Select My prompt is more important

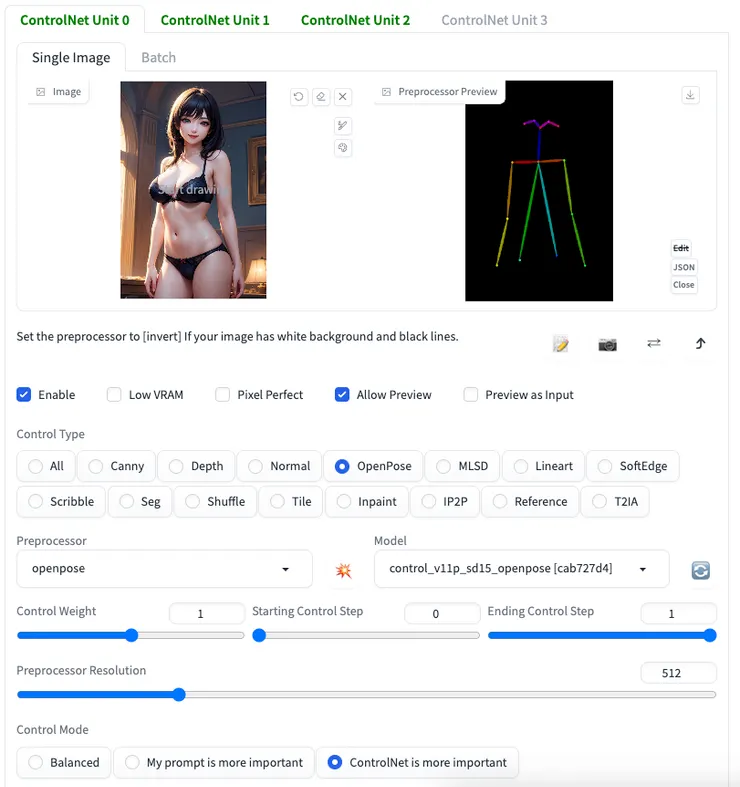tap(214, 762)
